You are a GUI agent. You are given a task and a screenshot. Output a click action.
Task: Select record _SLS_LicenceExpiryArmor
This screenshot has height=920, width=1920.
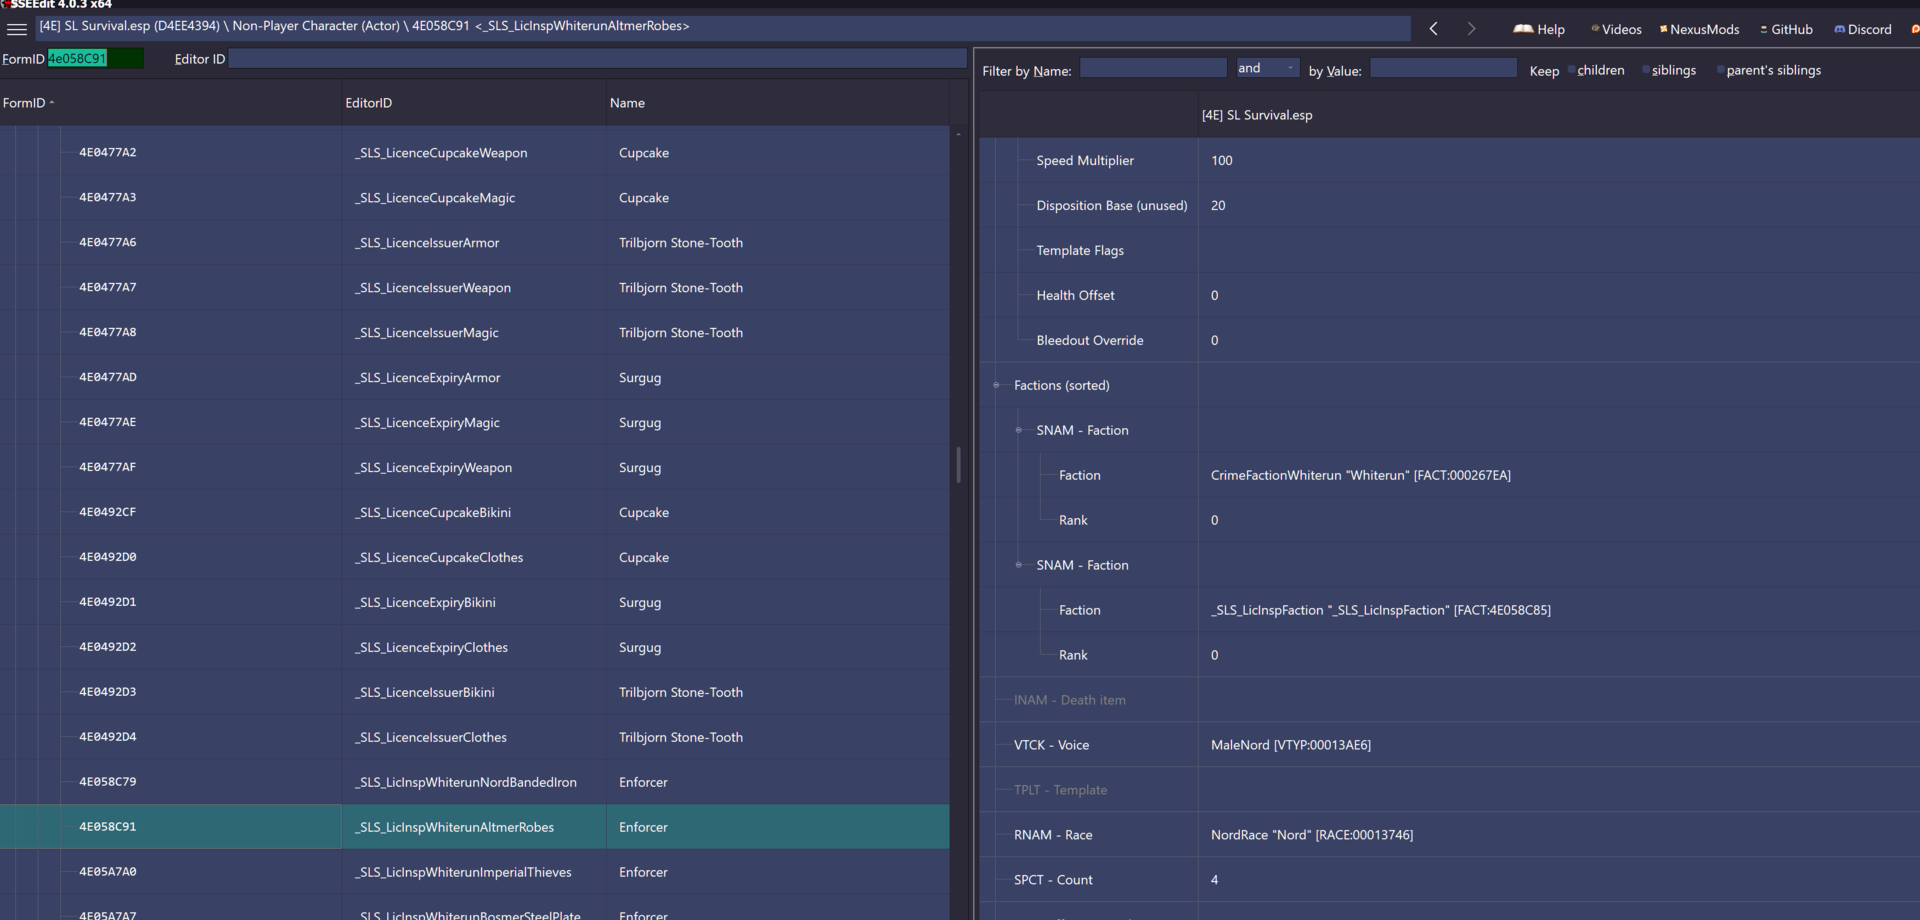coord(475,378)
